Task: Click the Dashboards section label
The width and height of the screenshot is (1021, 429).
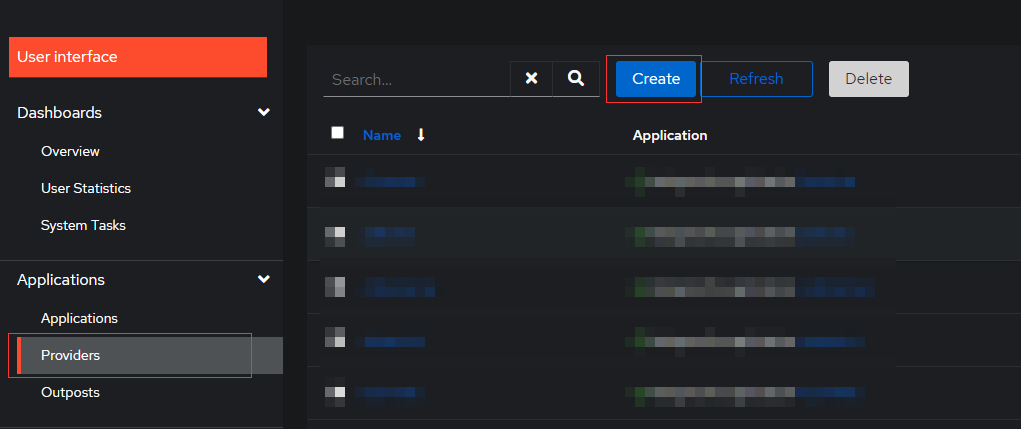Action: pyautogui.click(x=59, y=113)
